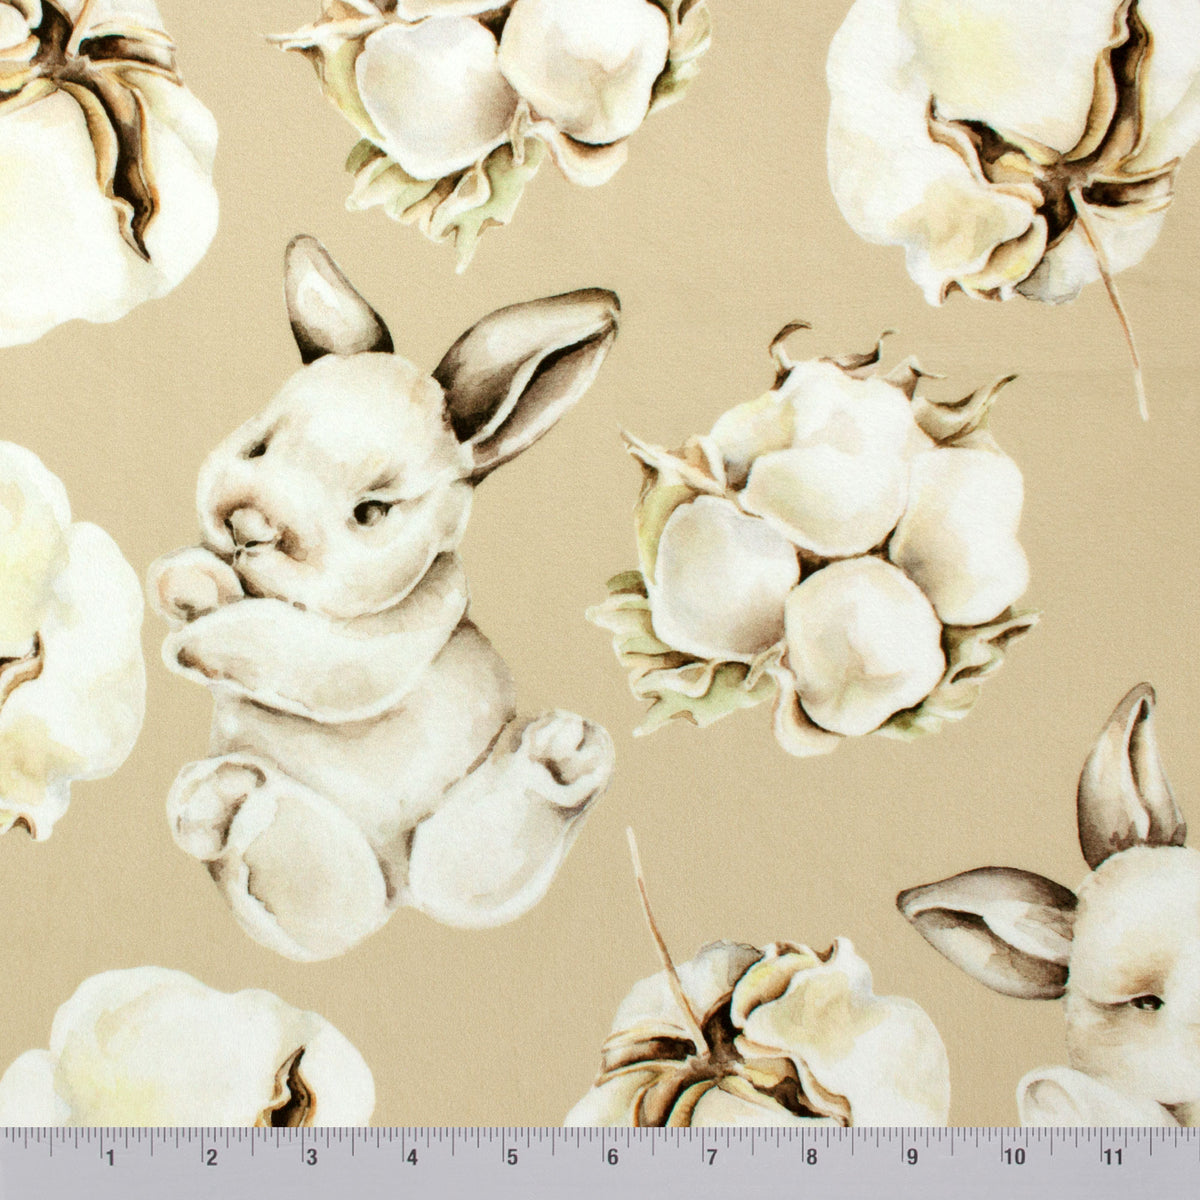Click the number 8 on the ruler

point(811,1158)
